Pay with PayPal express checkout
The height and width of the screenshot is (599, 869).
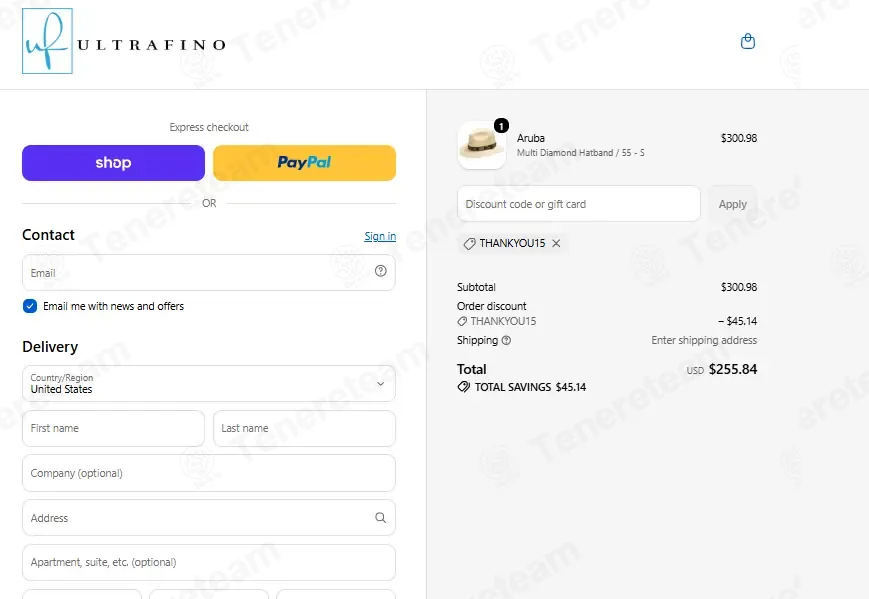(304, 163)
